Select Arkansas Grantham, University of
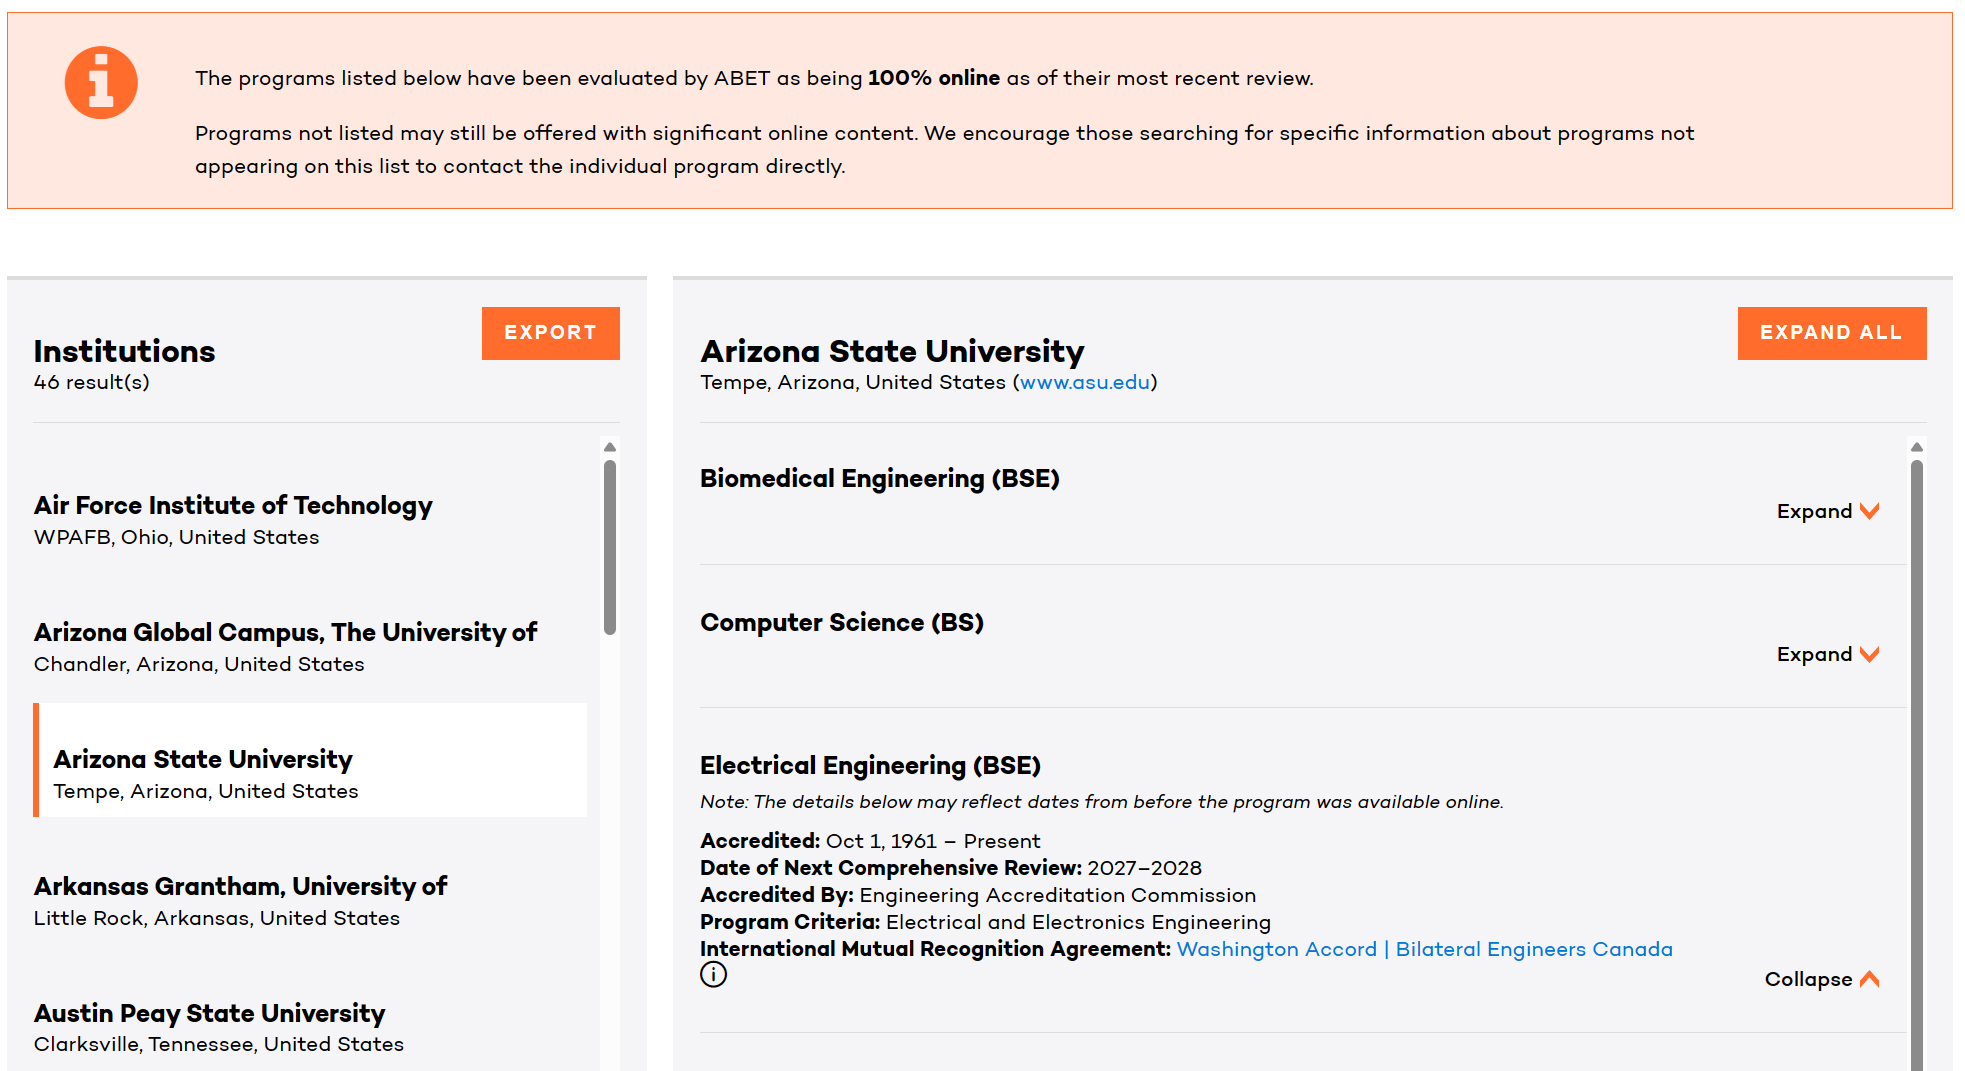This screenshot has width=1965, height=1071. click(240, 887)
